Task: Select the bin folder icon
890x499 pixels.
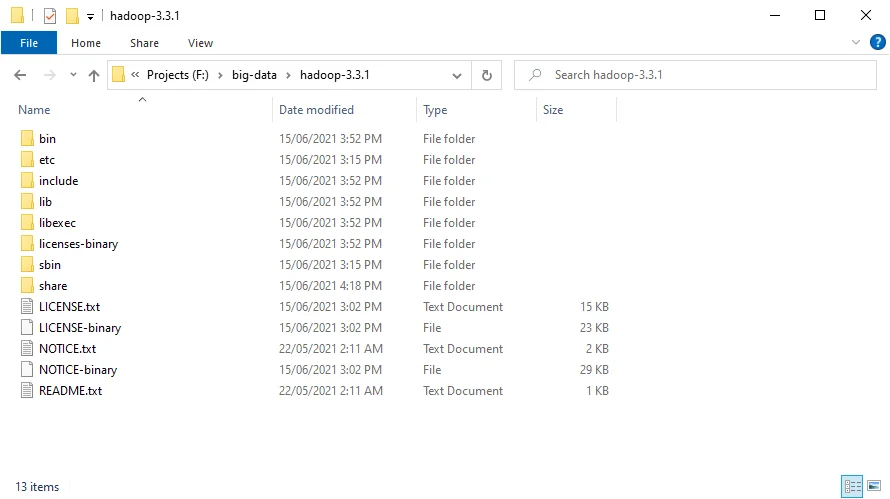Action: coord(27,139)
